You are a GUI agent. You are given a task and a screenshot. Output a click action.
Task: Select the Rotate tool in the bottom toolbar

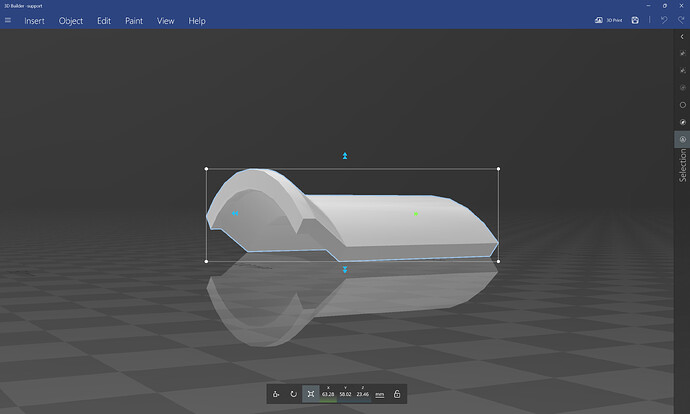pos(294,394)
